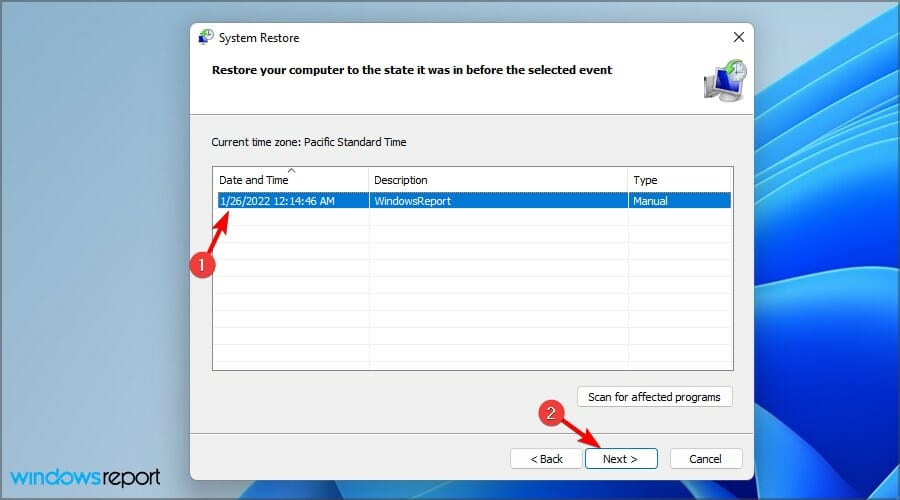Select restore point dated 1/26/2022 12:14:46 AM
The image size is (900, 500).
[x=472, y=201]
